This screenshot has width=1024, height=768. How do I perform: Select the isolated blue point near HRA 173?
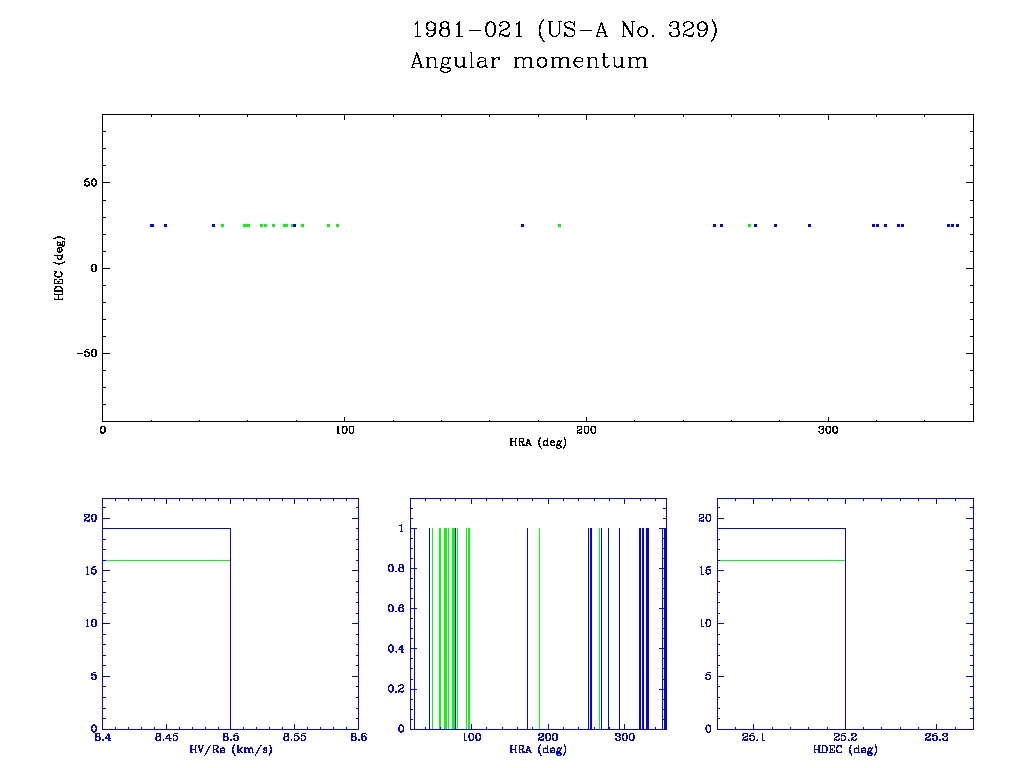click(522, 225)
